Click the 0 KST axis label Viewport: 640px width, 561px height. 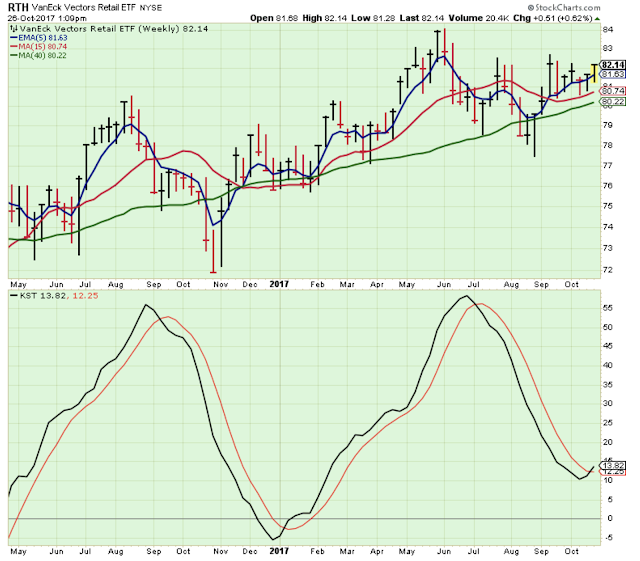(610, 519)
